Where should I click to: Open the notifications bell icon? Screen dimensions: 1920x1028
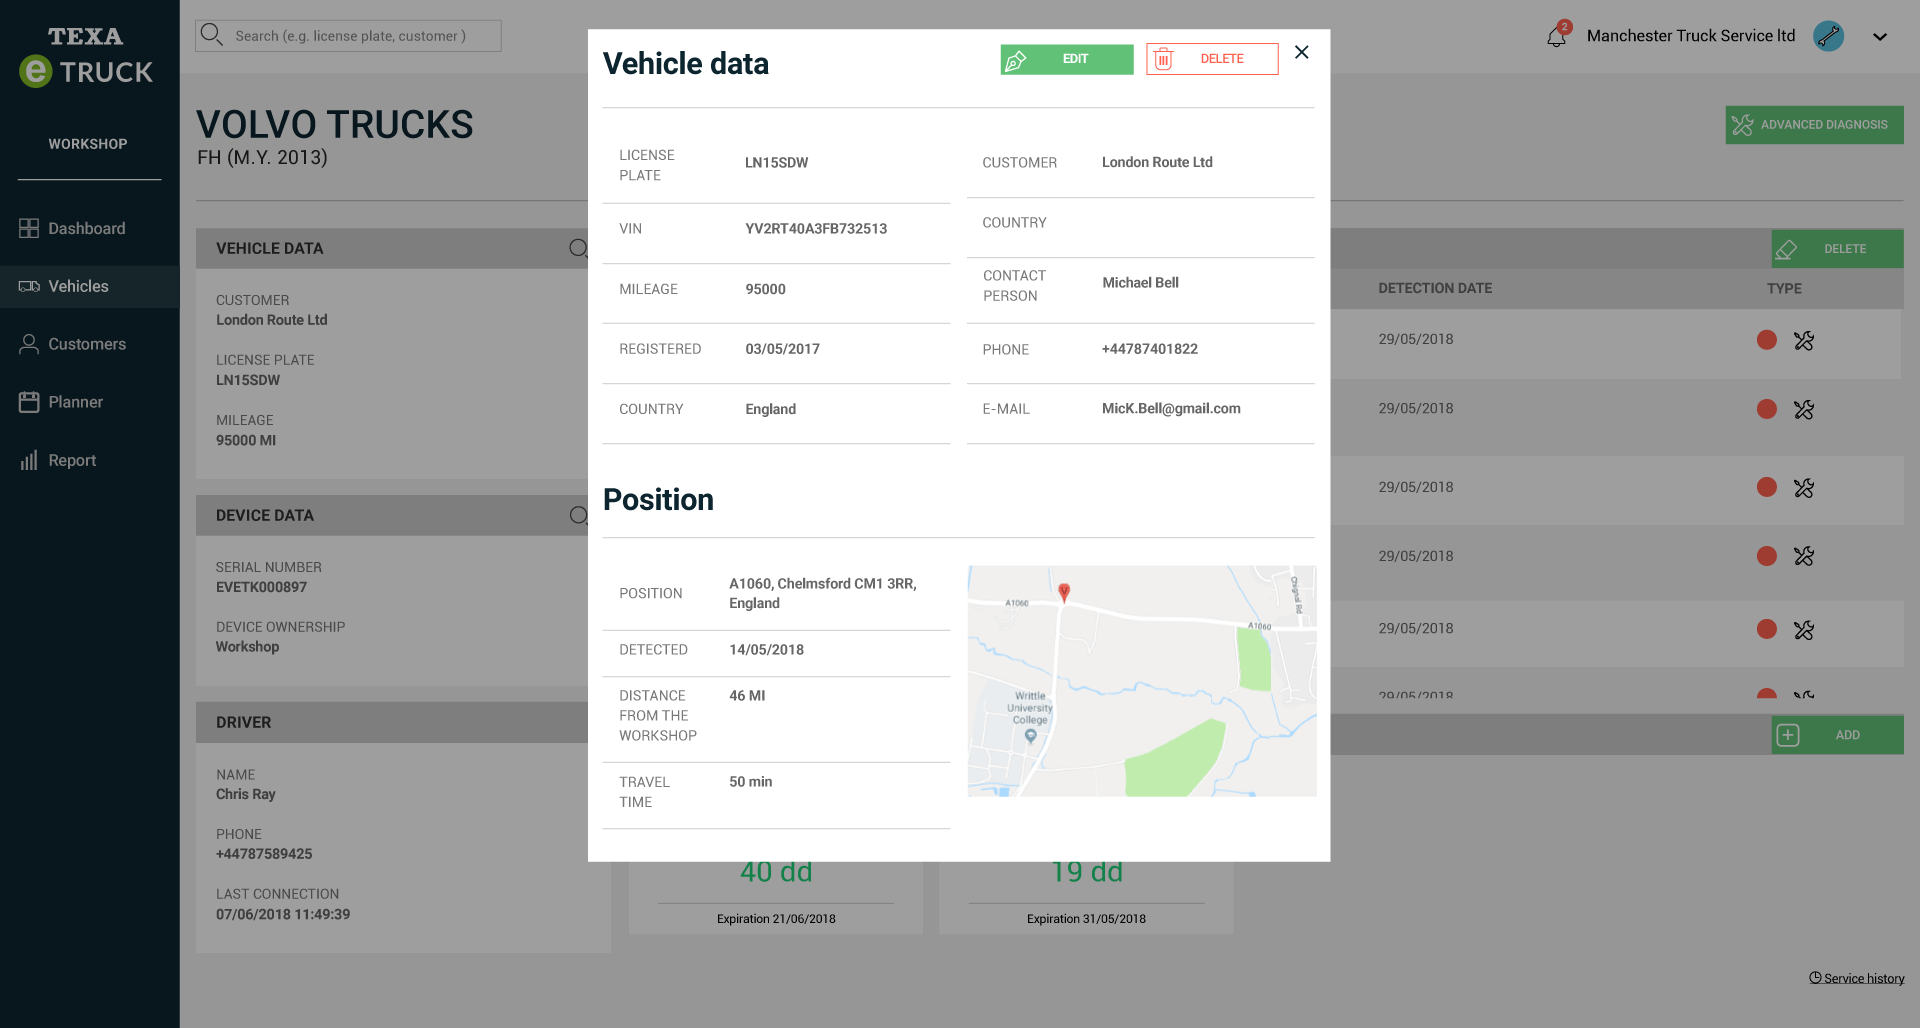click(x=1557, y=36)
